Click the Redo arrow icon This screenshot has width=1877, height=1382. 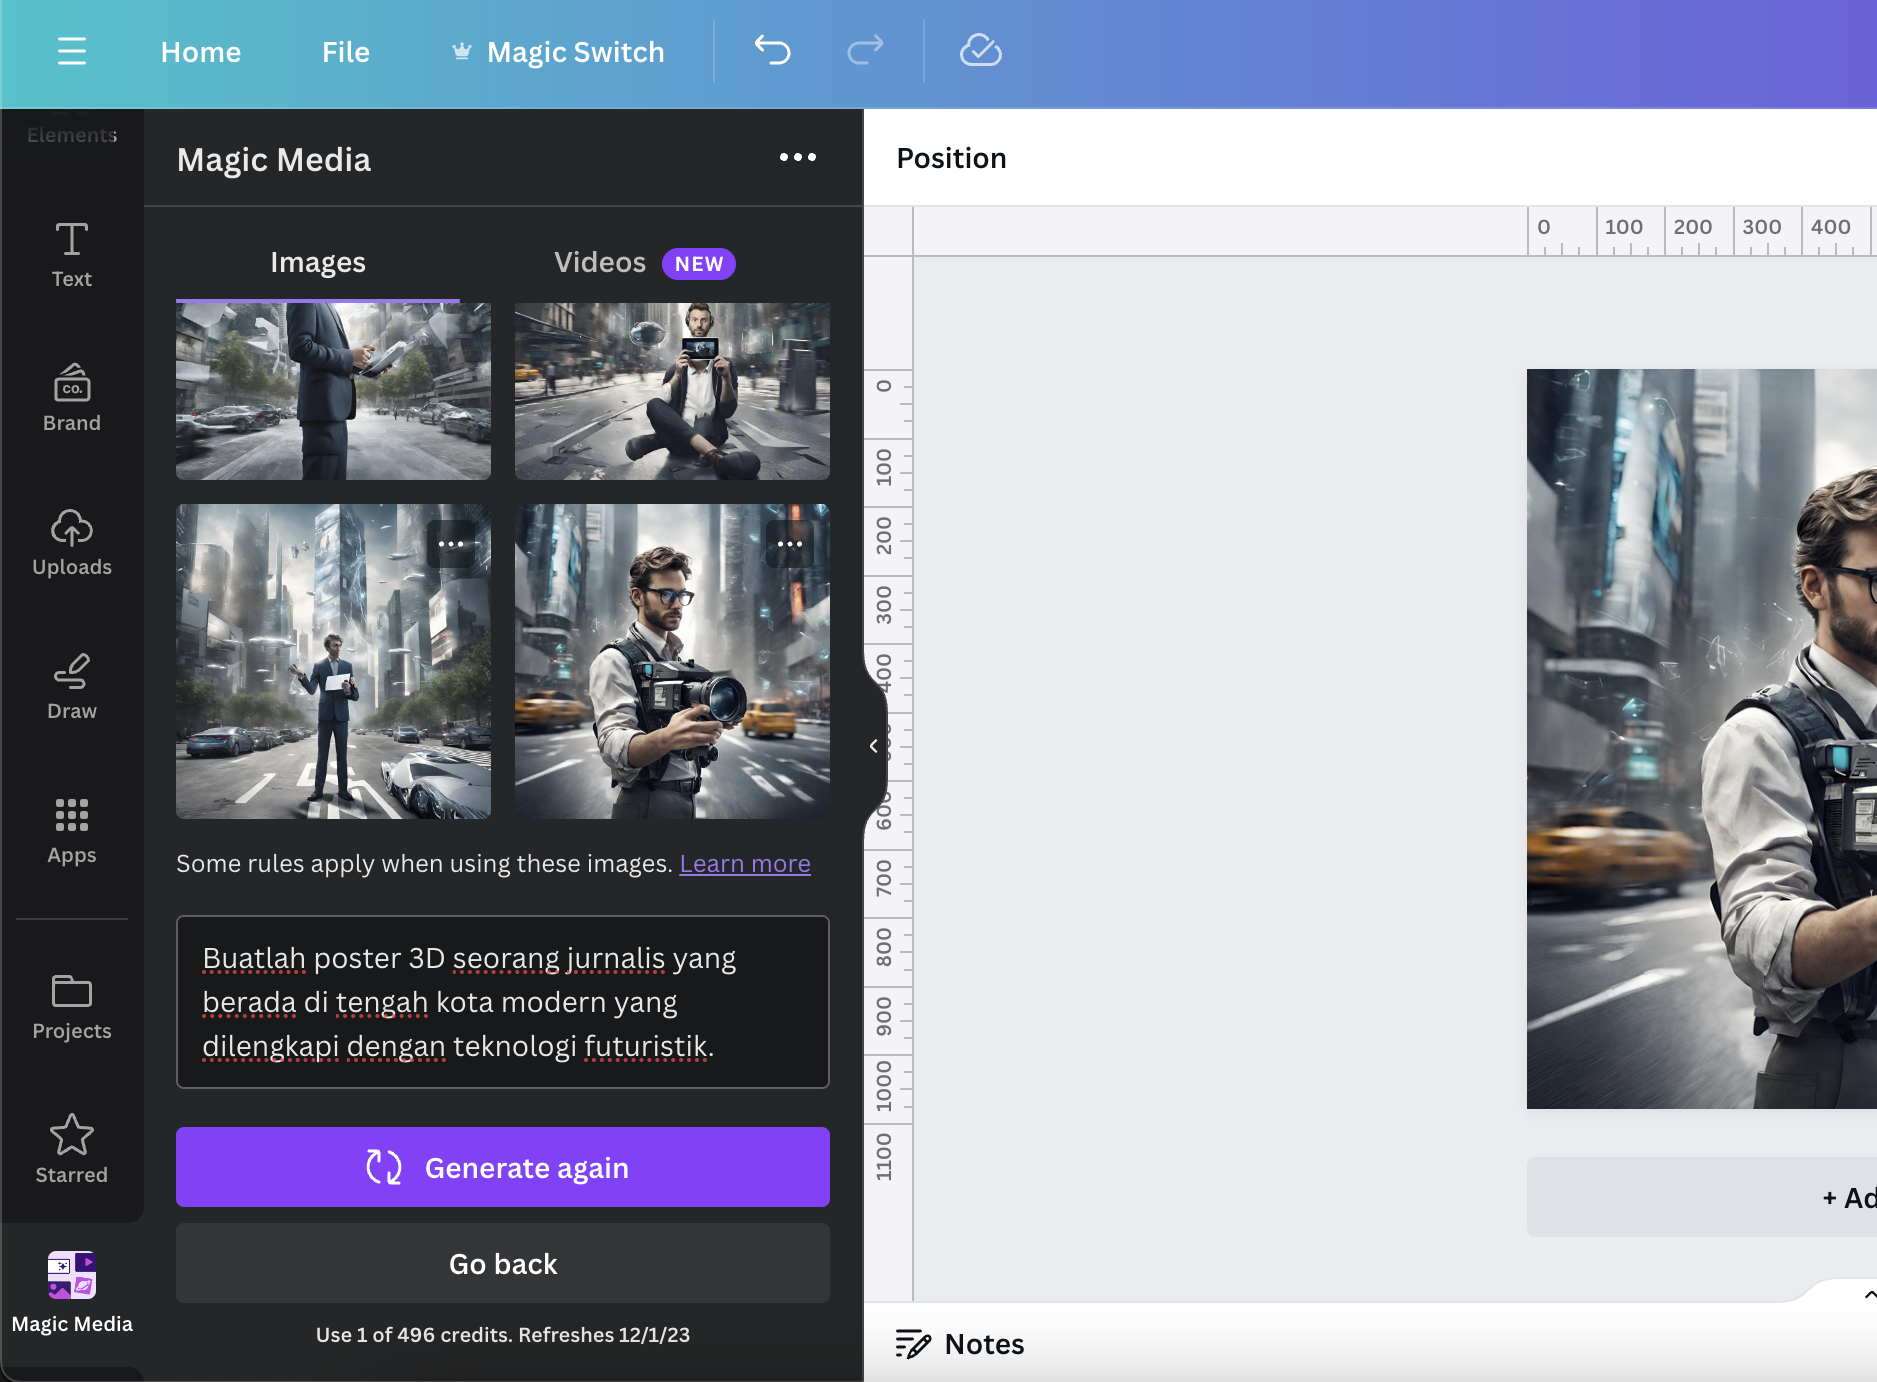pyautogui.click(x=865, y=50)
